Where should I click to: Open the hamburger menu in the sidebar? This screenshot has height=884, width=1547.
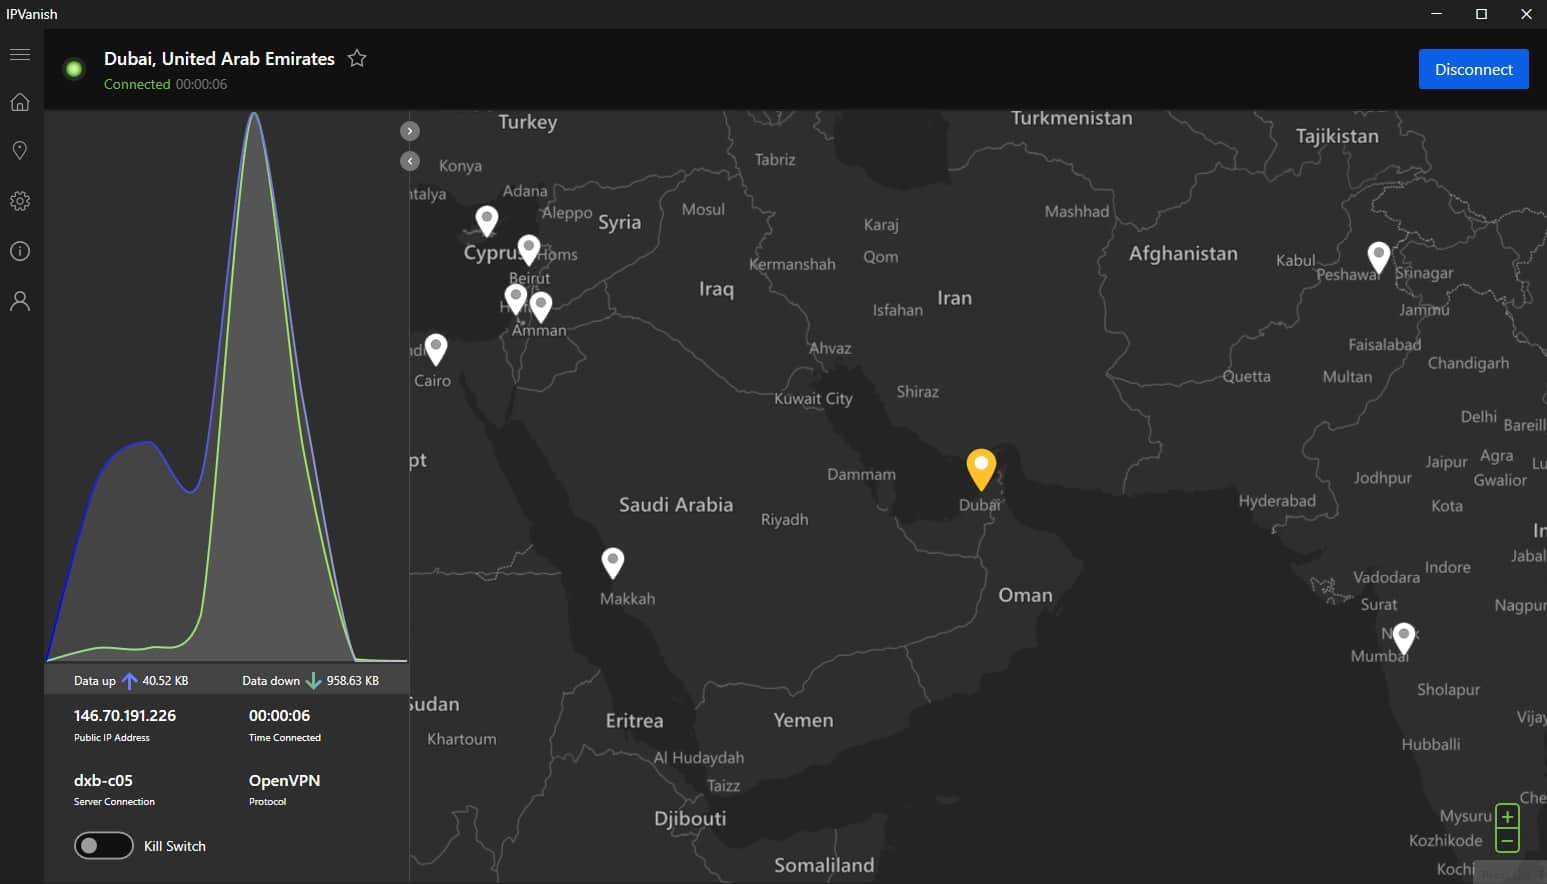tap(20, 55)
